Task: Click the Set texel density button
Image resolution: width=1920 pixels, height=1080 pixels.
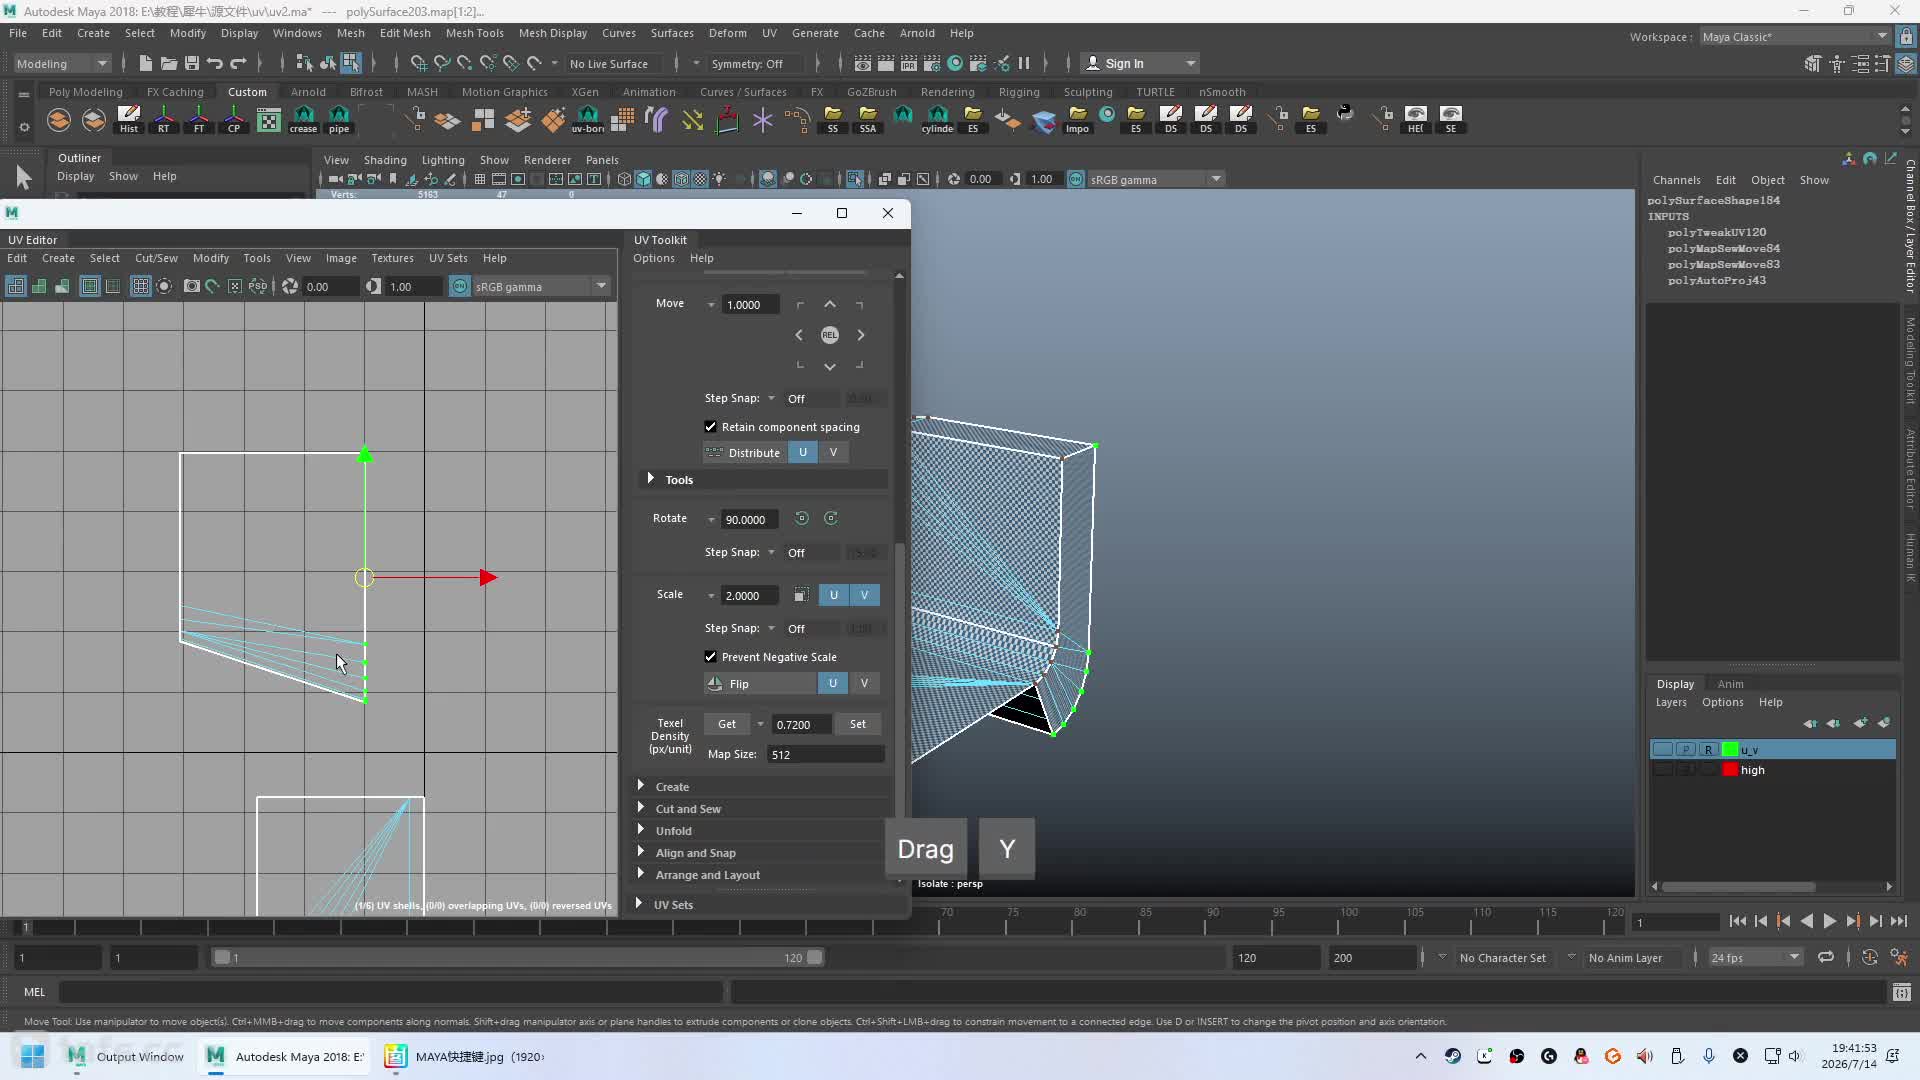Action: pyautogui.click(x=858, y=724)
